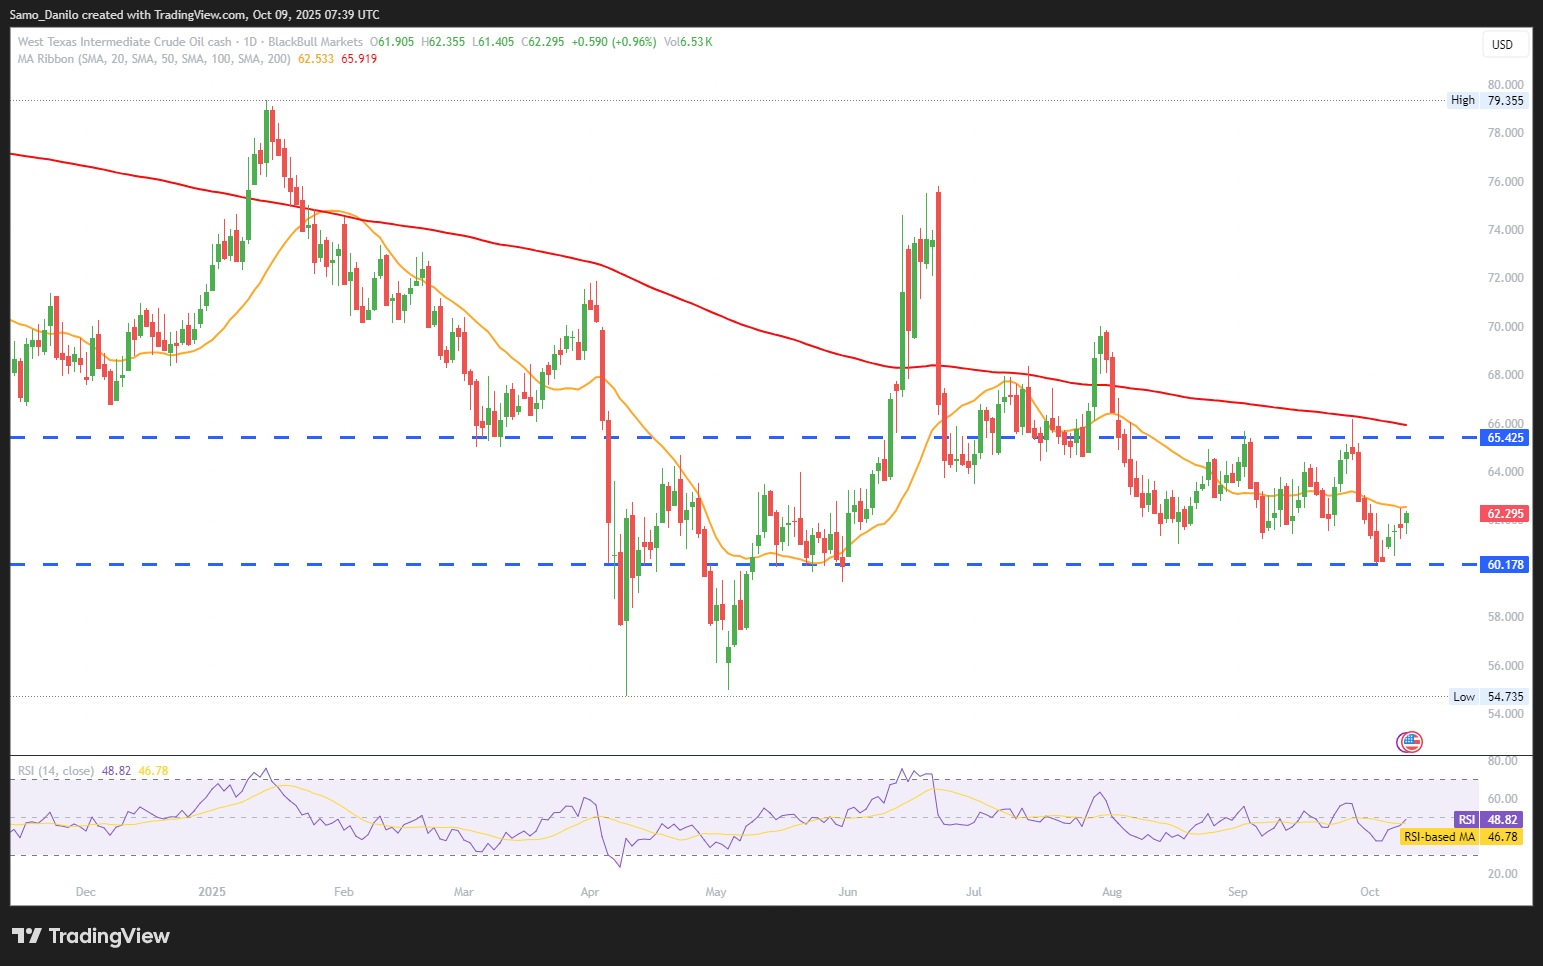Viewport: 1543px width, 966px height.
Task: Click the Low 54.735 price label
Action: point(1489,697)
